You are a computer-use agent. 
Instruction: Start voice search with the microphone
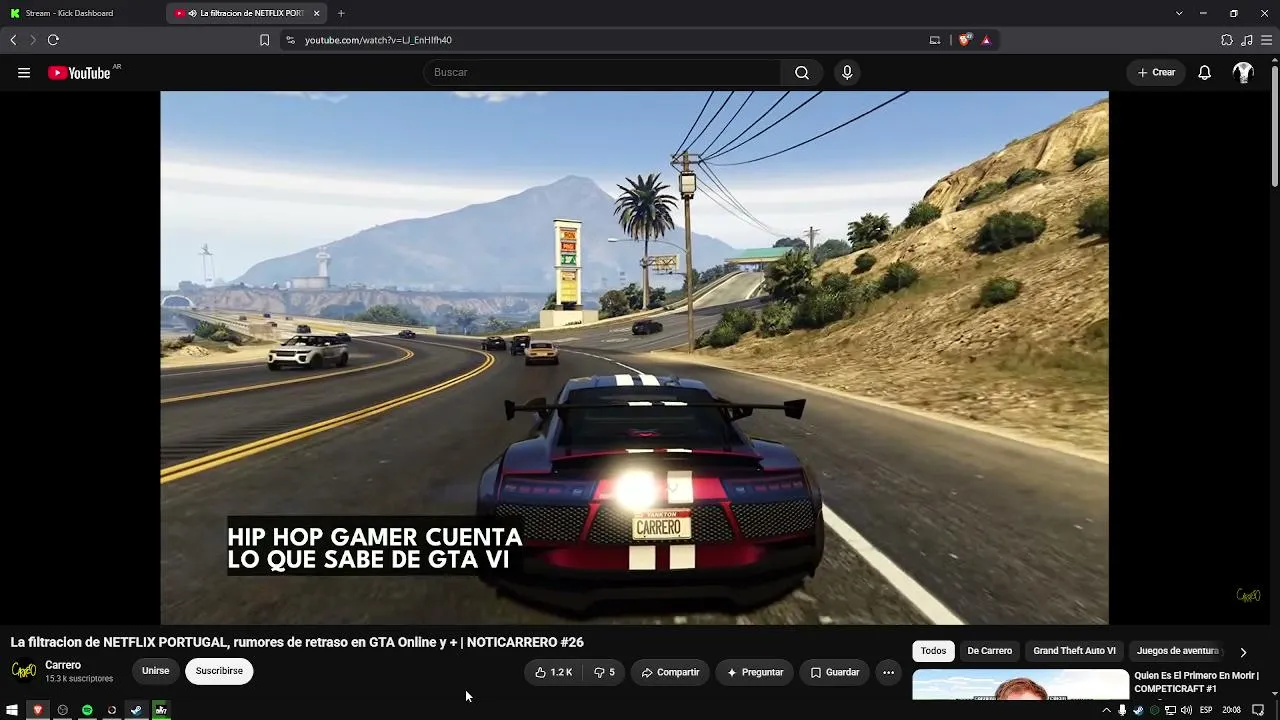[x=847, y=72]
